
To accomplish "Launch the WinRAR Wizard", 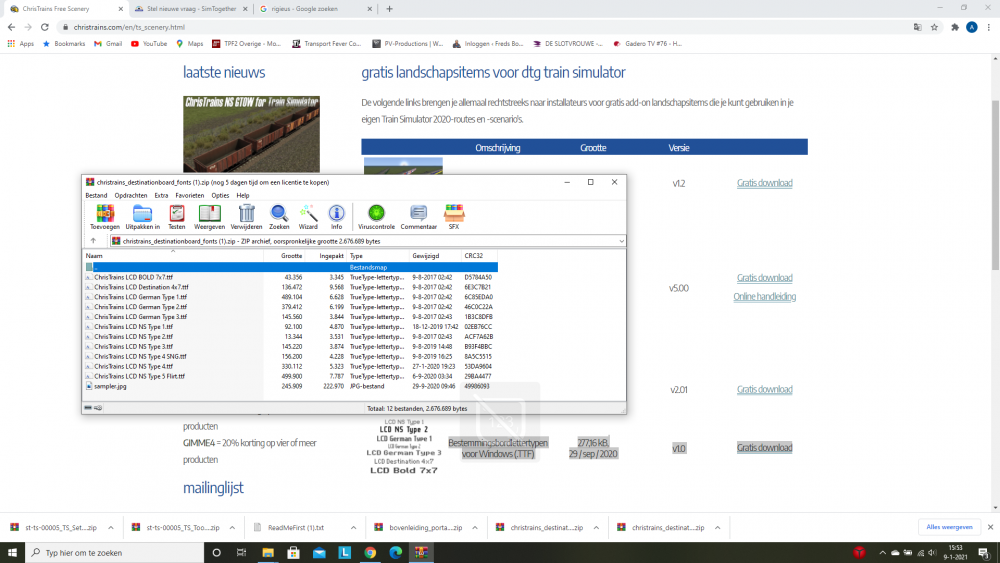I will (308, 214).
